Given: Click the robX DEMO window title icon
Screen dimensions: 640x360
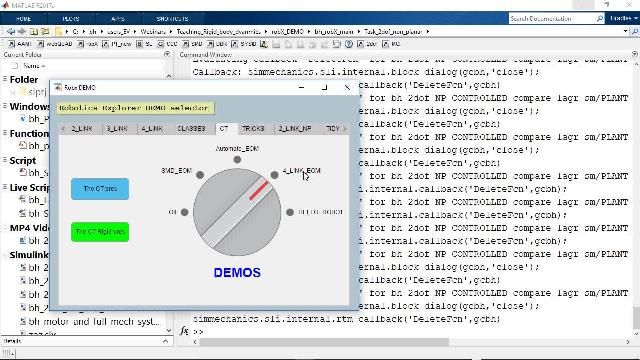Looking at the screenshot, I should click(58, 87).
